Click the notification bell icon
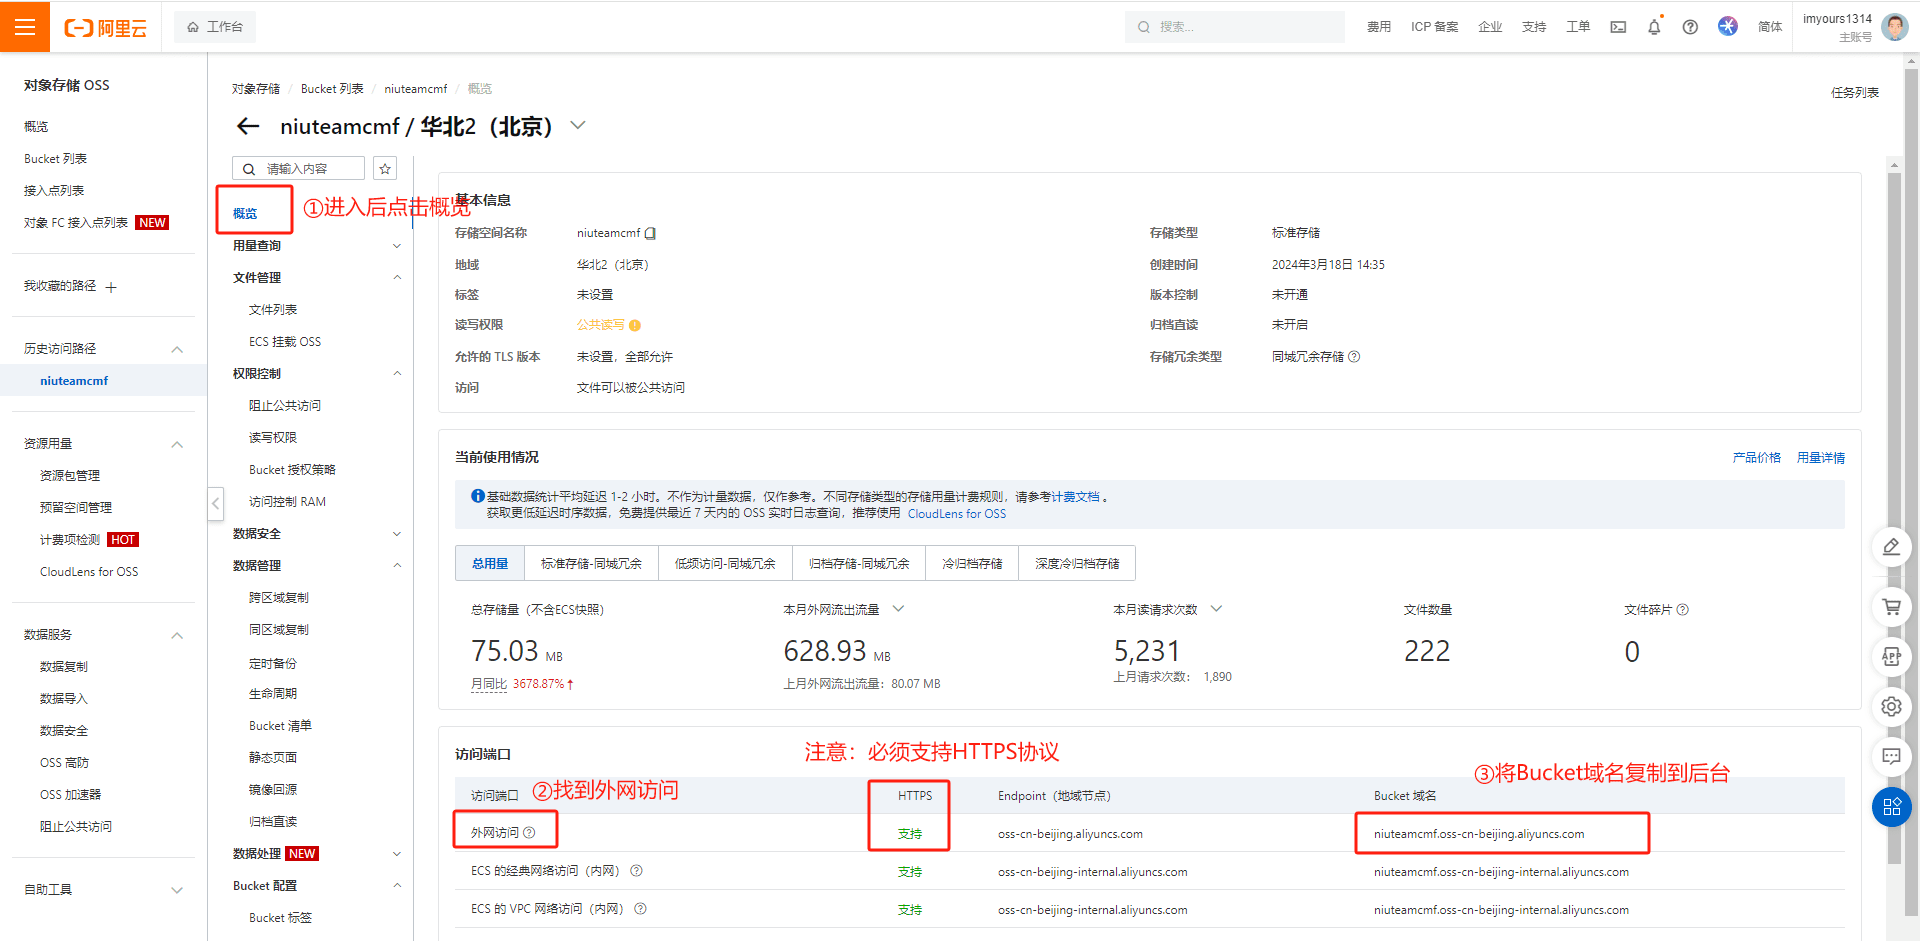Viewport: 1920px width, 941px height. click(x=1654, y=27)
